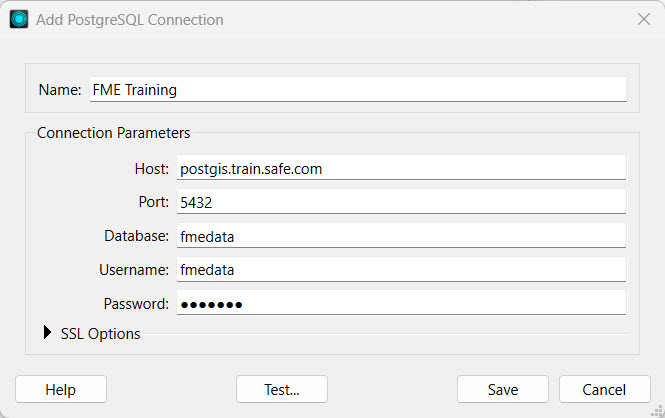
Task: Click into the Host field postgis.train.safe.com
Action: coord(401,168)
